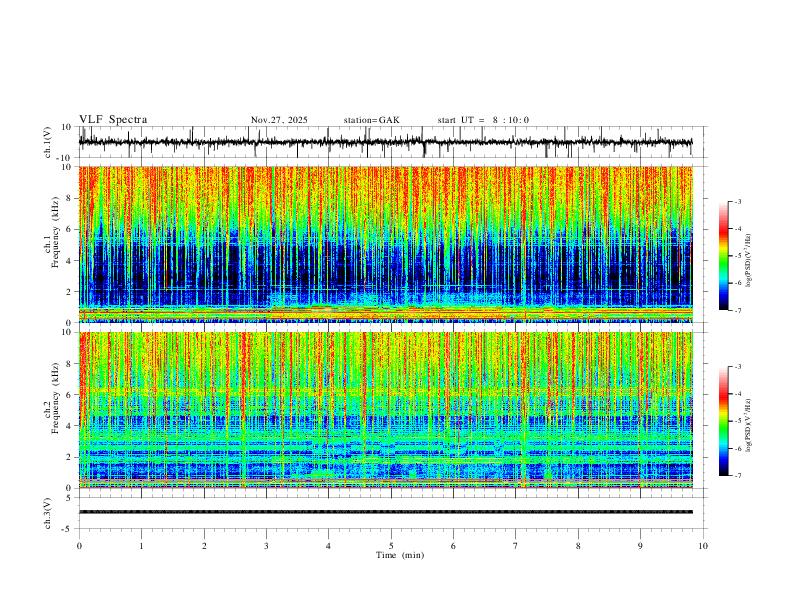This screenshot has height=612, width=792.
Task: Click the "station=GAK" label
Action: coord(372,120)
